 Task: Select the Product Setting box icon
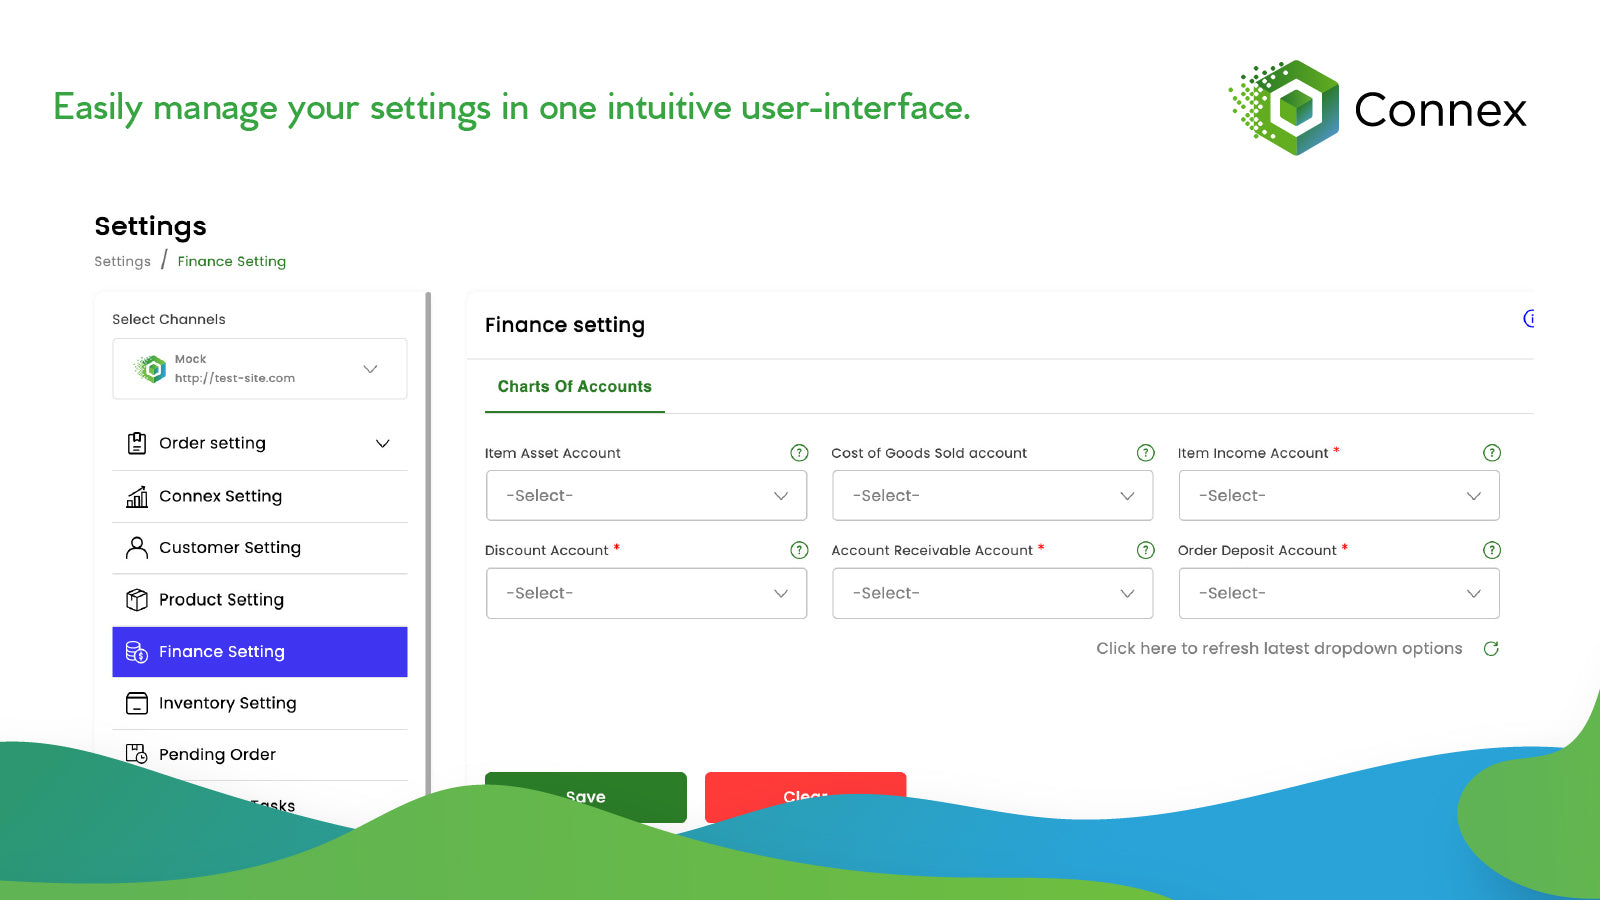coord(136,599)
